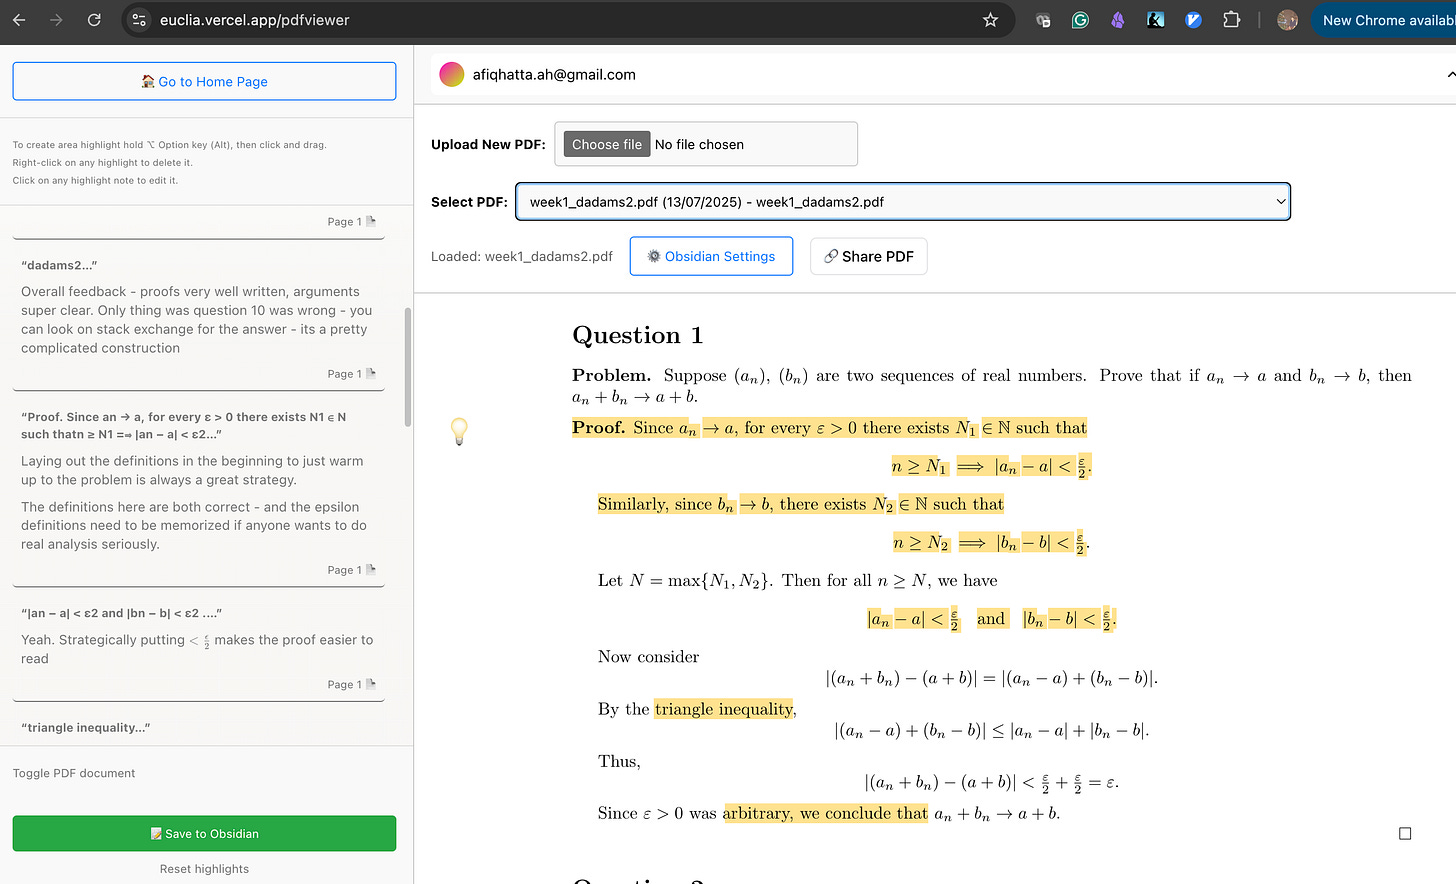Open the Grammarly extension icon
This screenshot has height=884, width=1456.
[1080, 20]
